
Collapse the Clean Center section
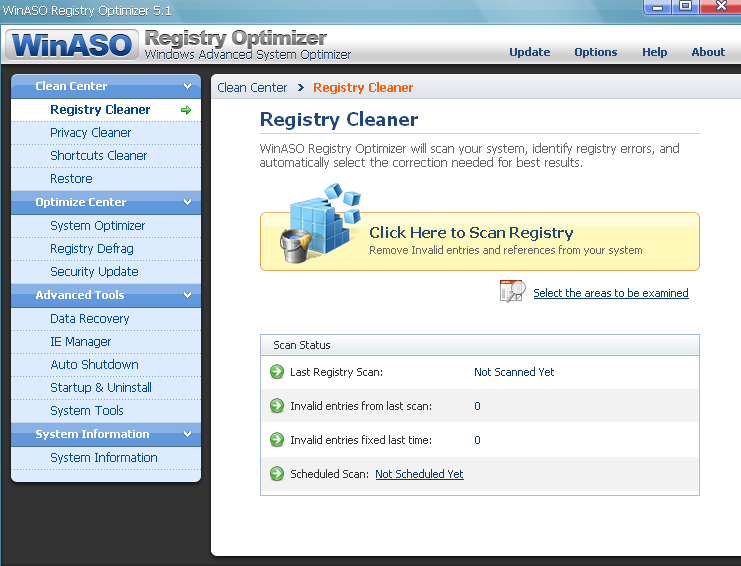[x=187, y=87]
